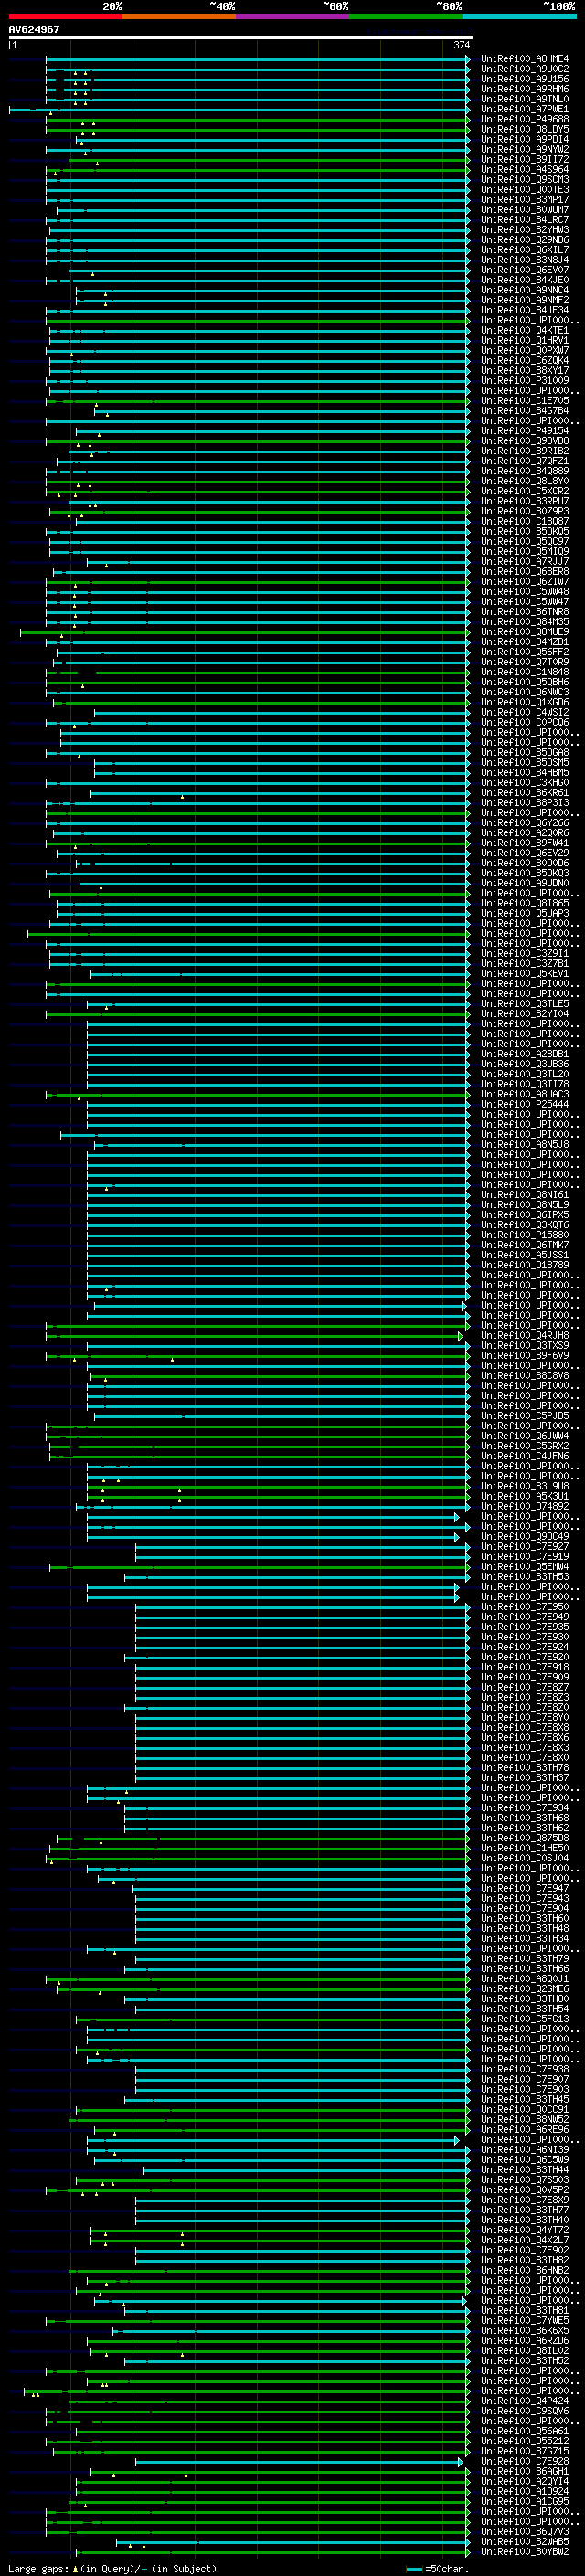585x2576 pixels.
Task: Click the UniRef100_Q6EV07 label
Action: tap(525, 270)
